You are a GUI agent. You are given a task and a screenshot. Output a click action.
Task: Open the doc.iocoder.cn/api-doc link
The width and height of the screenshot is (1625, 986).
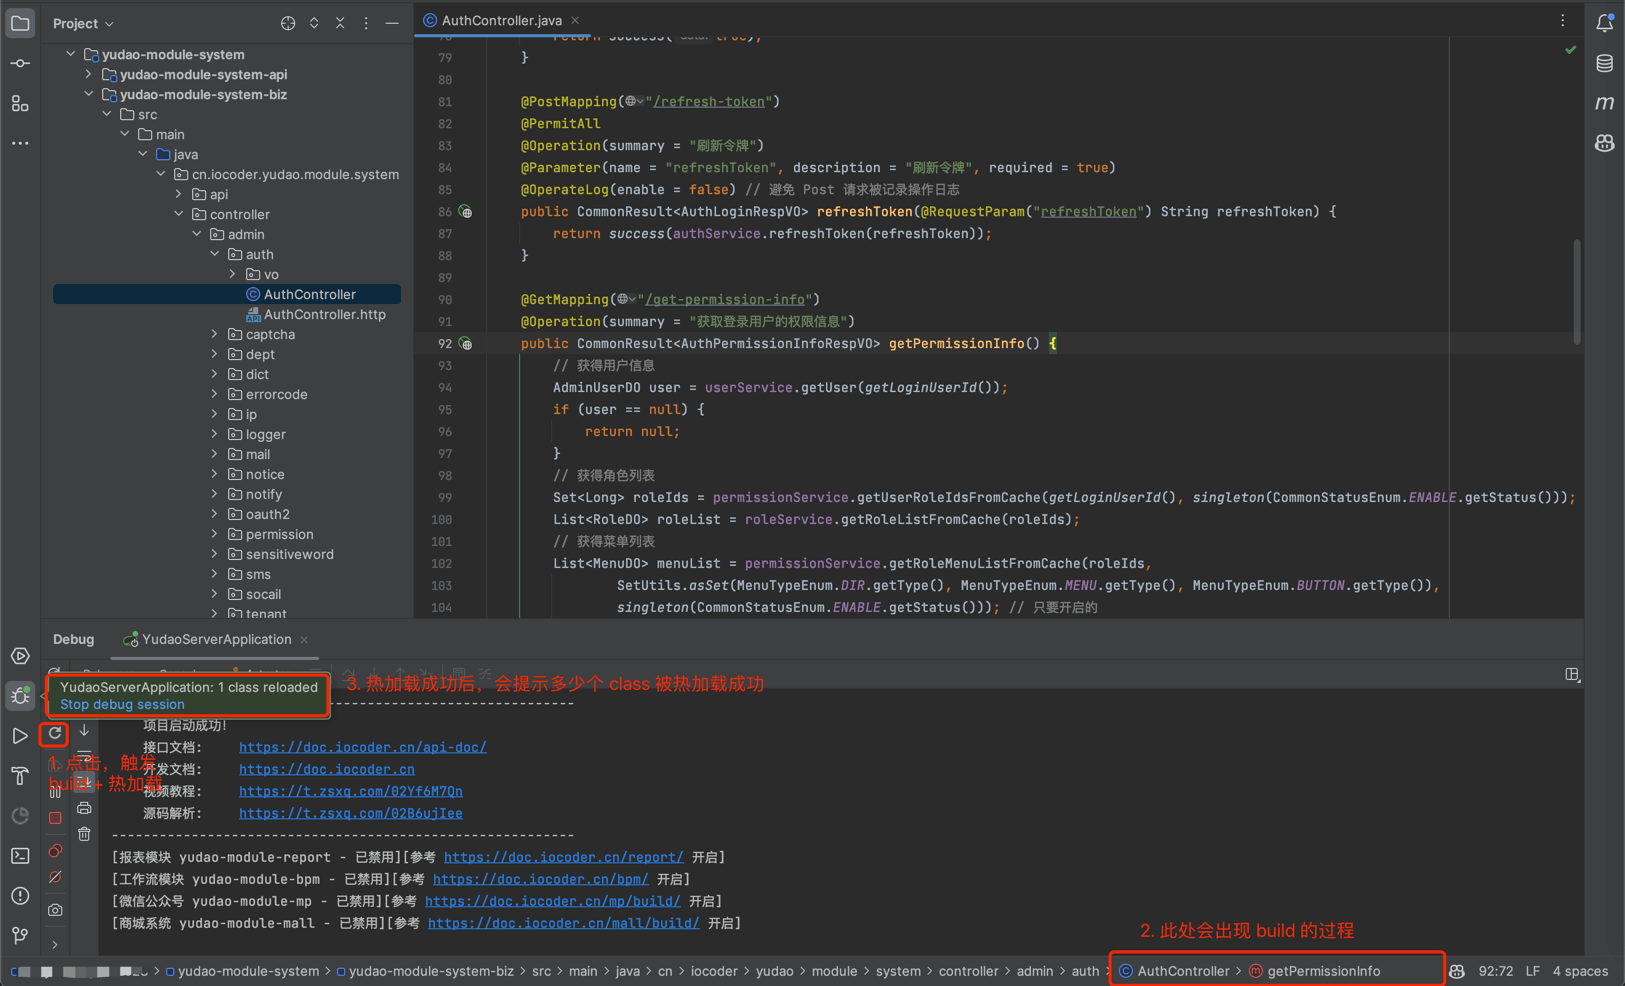pyautogui.click(x=362, y=747)
